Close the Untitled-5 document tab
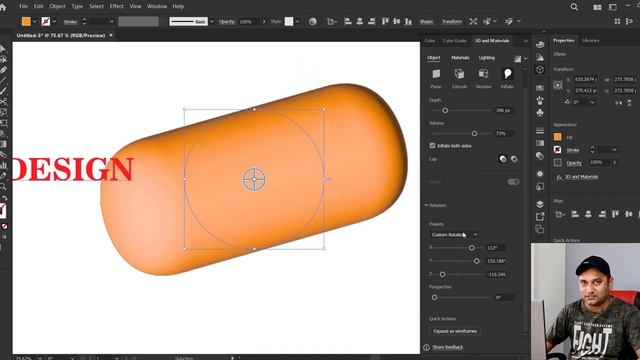The width and height of the screenshot is (640, 360). [x=111, y=36]
